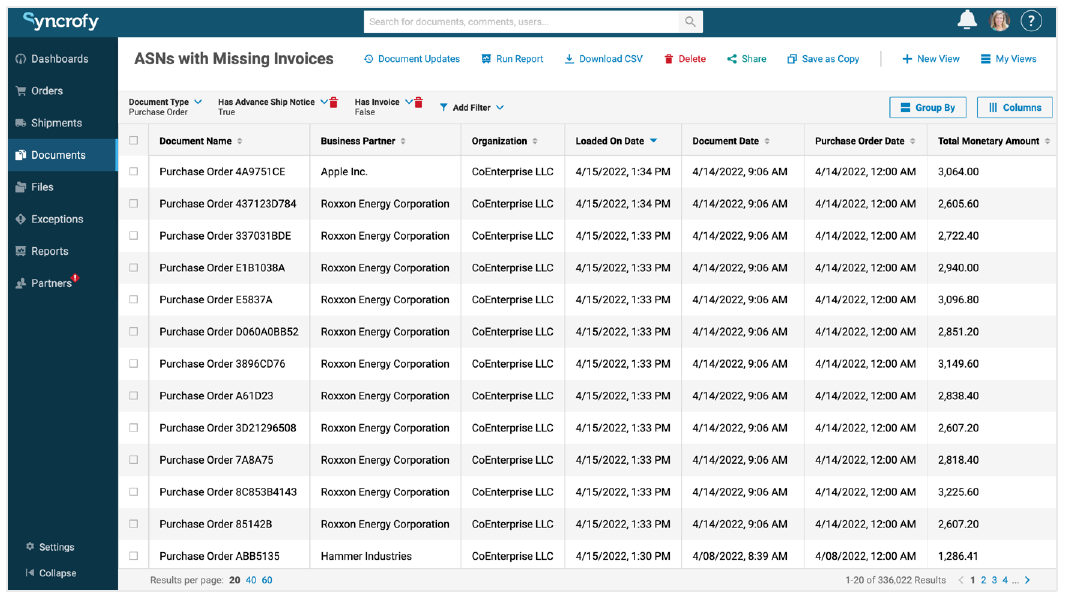The width and height of the screenshot is (1088, 599).
Task: Check the Purchase Order 3896CD76 row
Action: click(134, 363)
